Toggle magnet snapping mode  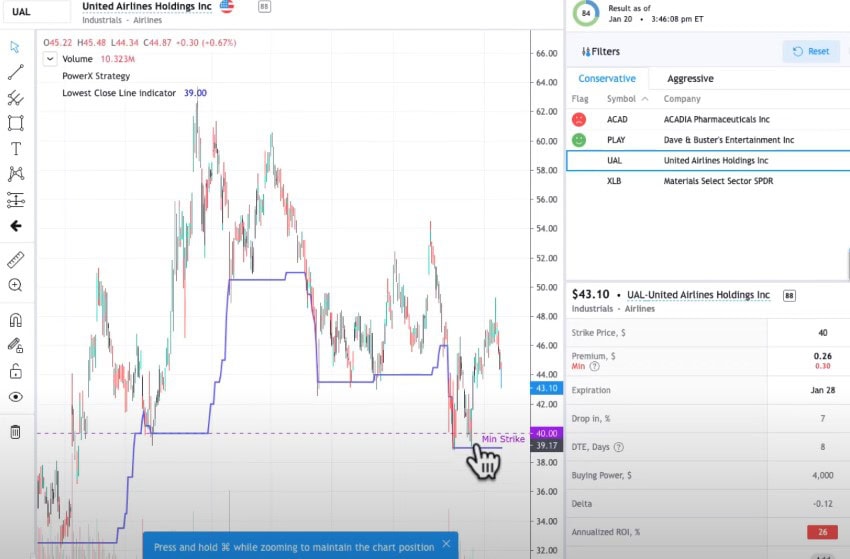[15, 320]
